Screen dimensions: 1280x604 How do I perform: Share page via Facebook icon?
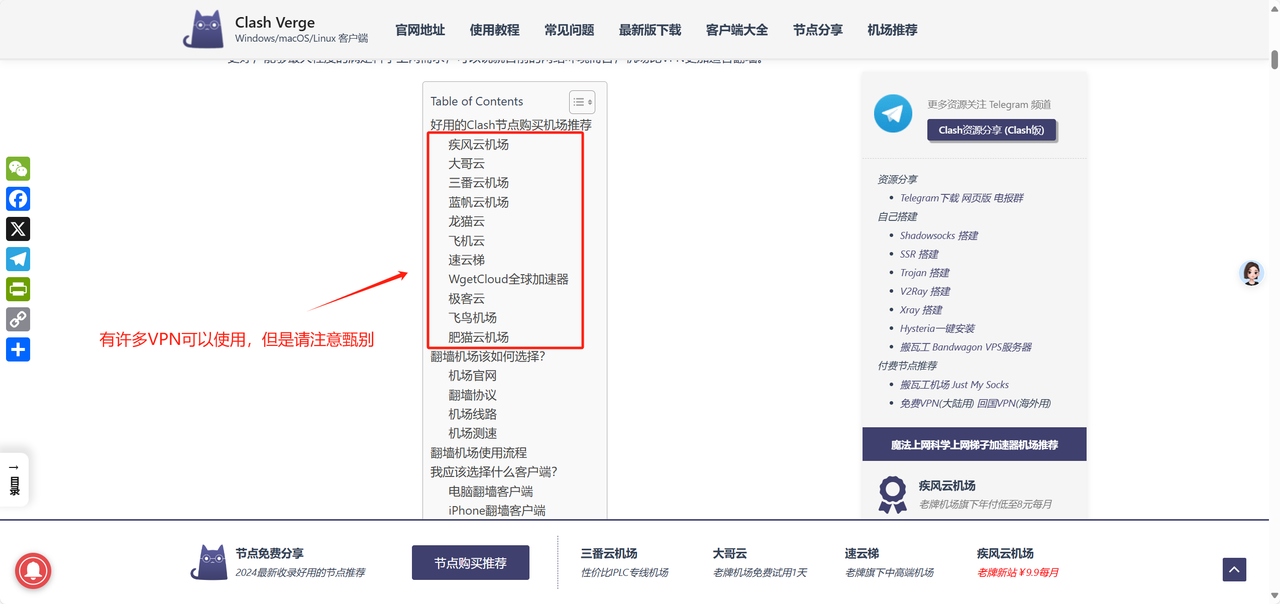click(18, 199)
